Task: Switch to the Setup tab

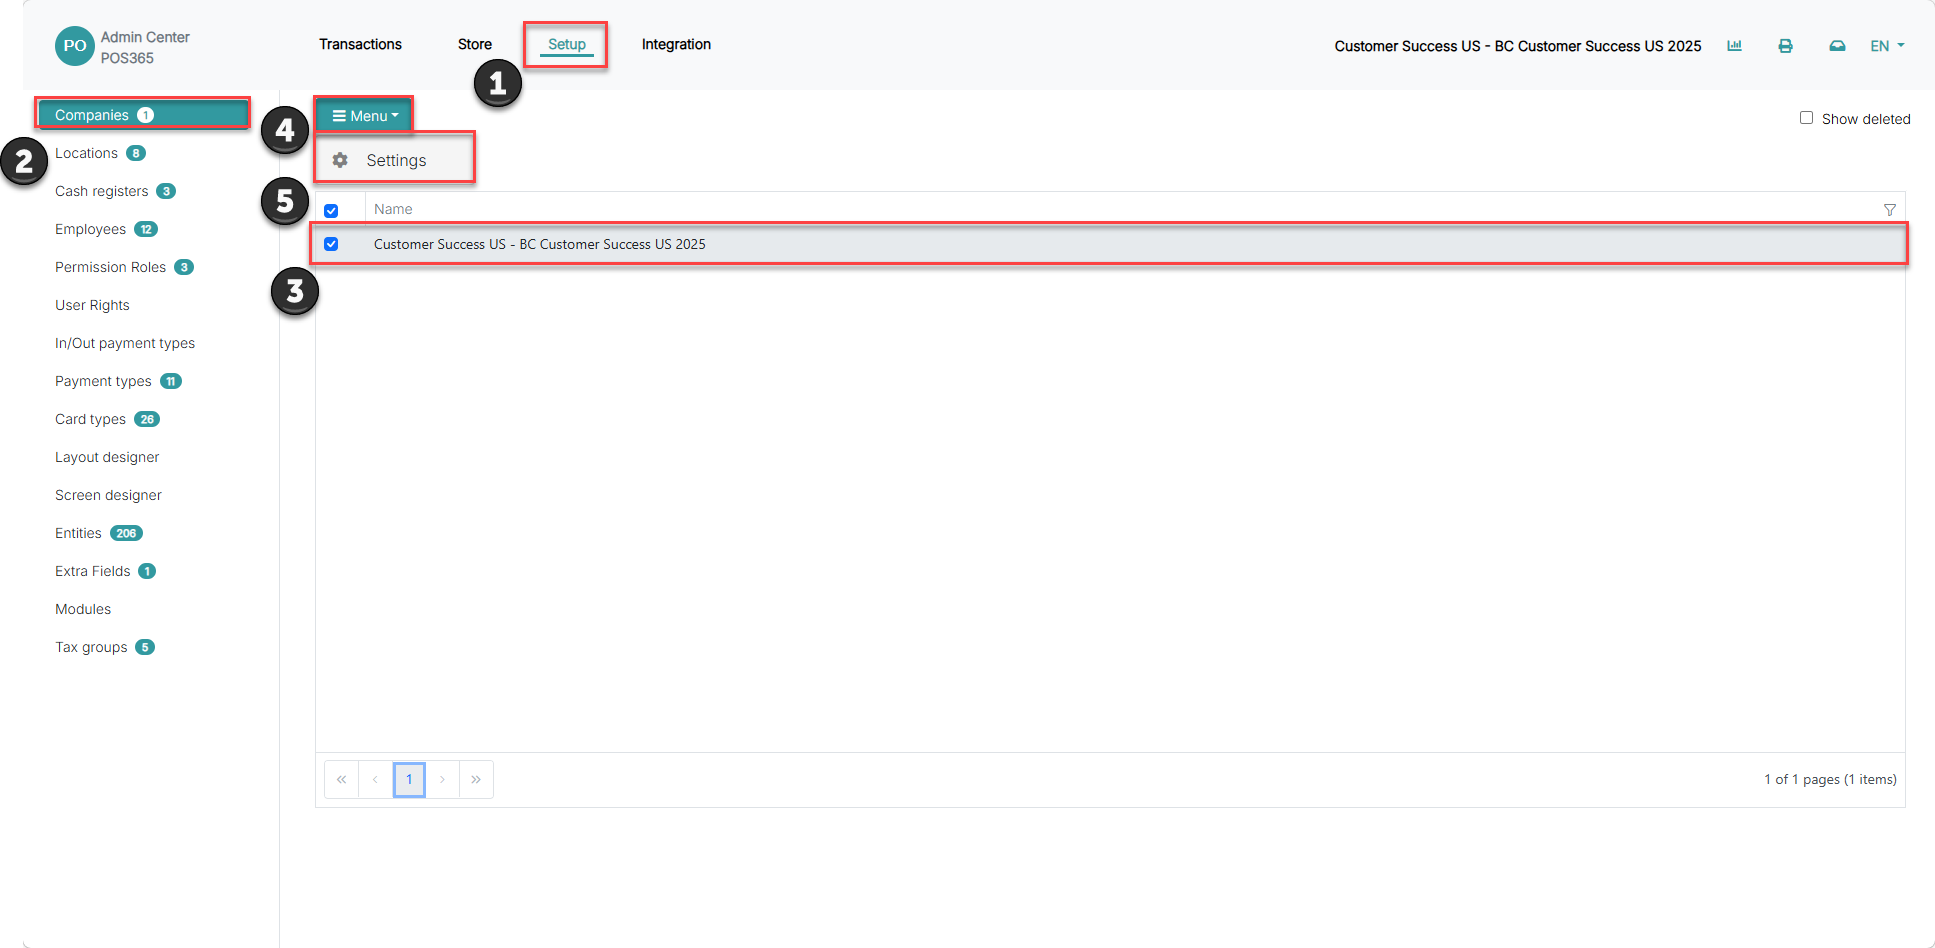Action: [567, 44]
